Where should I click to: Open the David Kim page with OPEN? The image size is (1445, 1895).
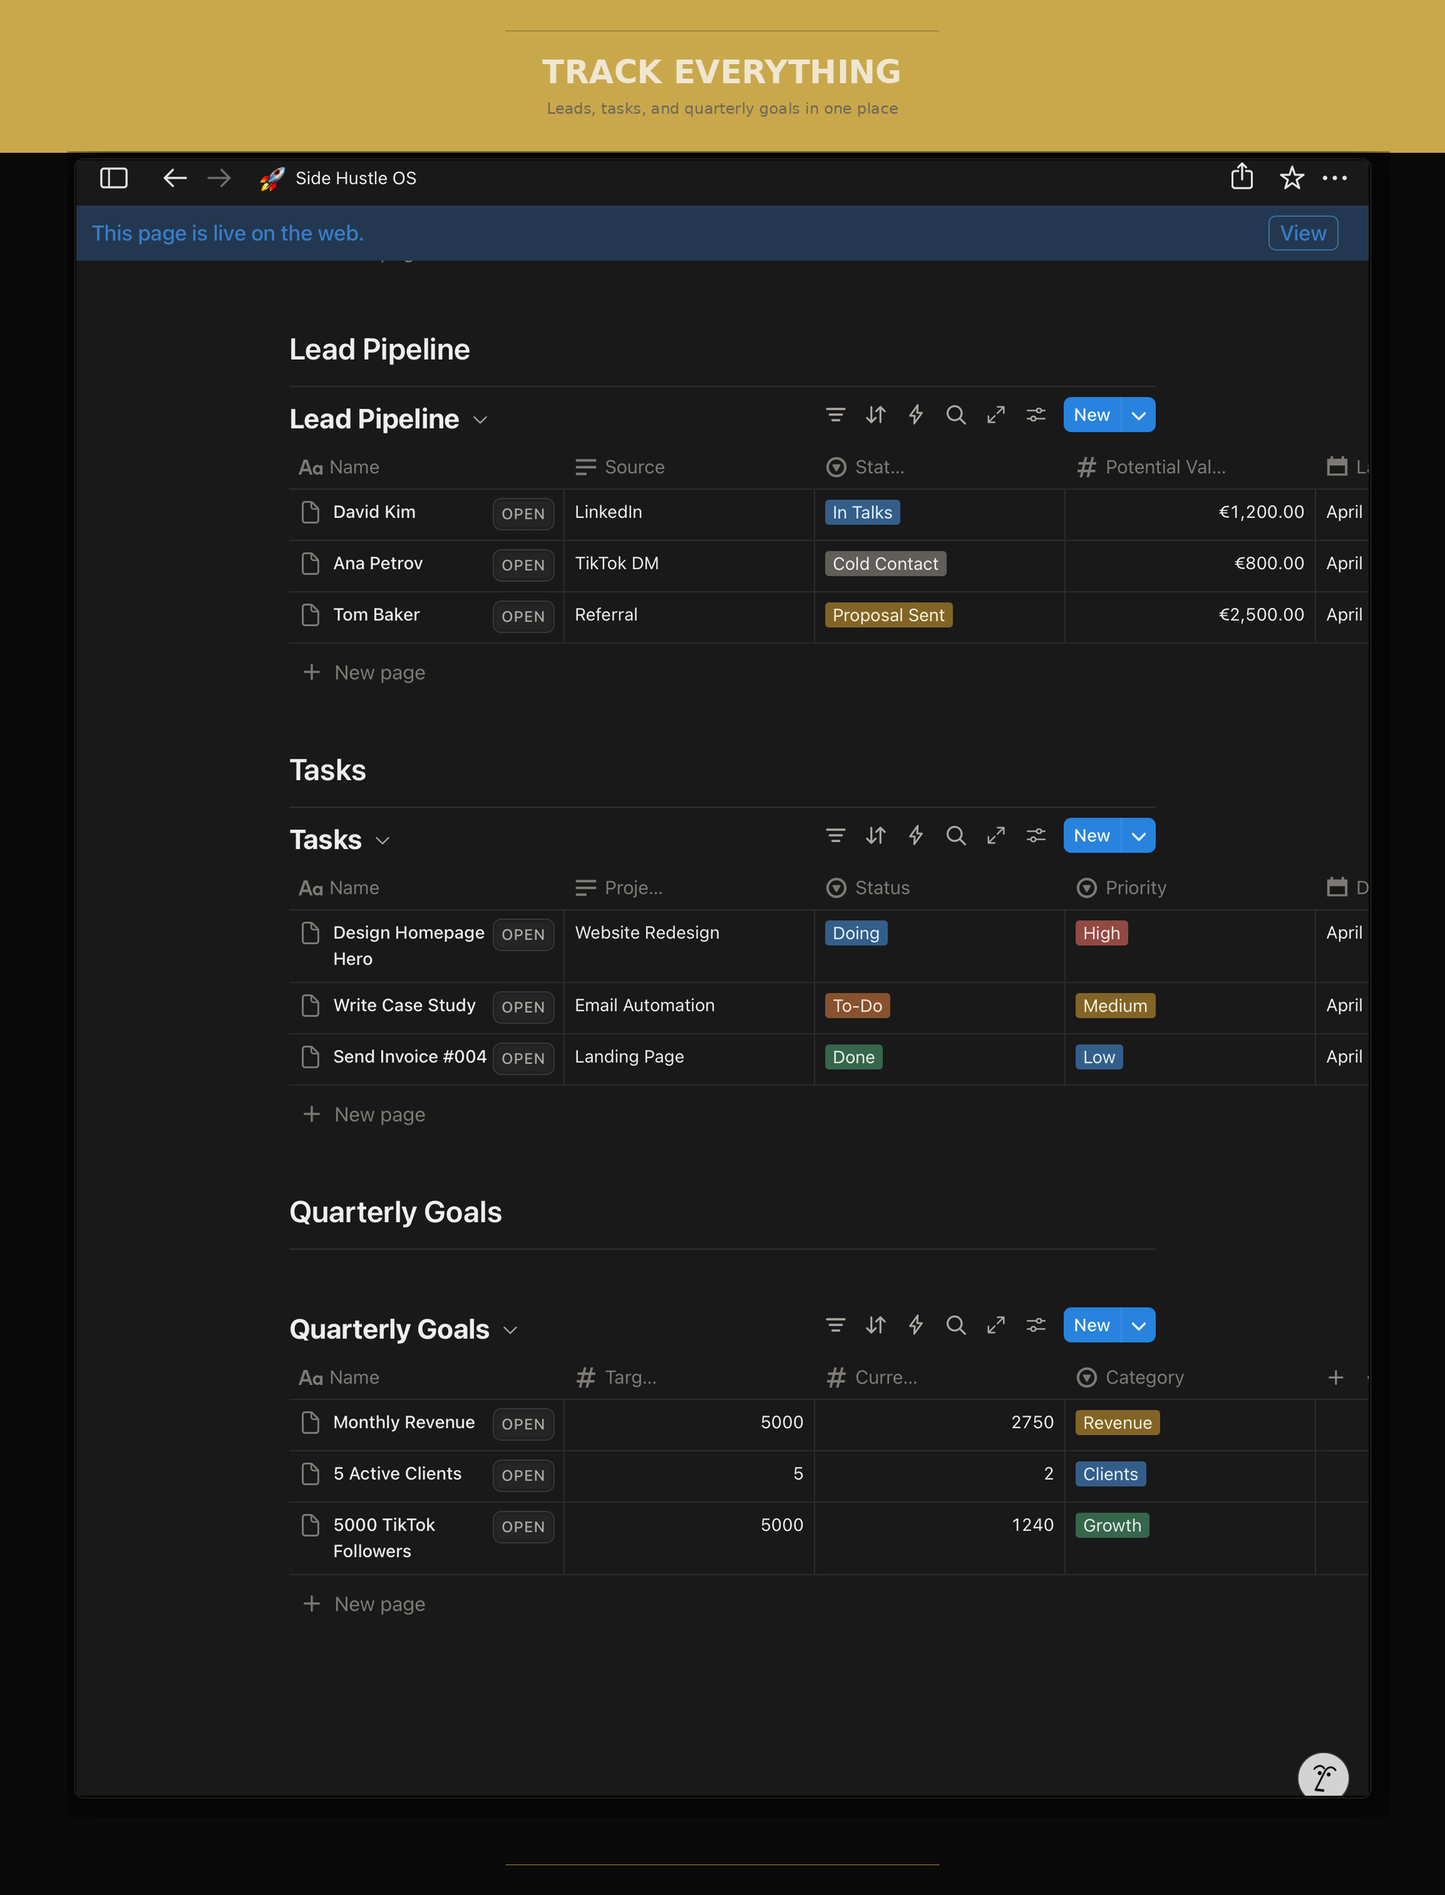coord(523,514)
